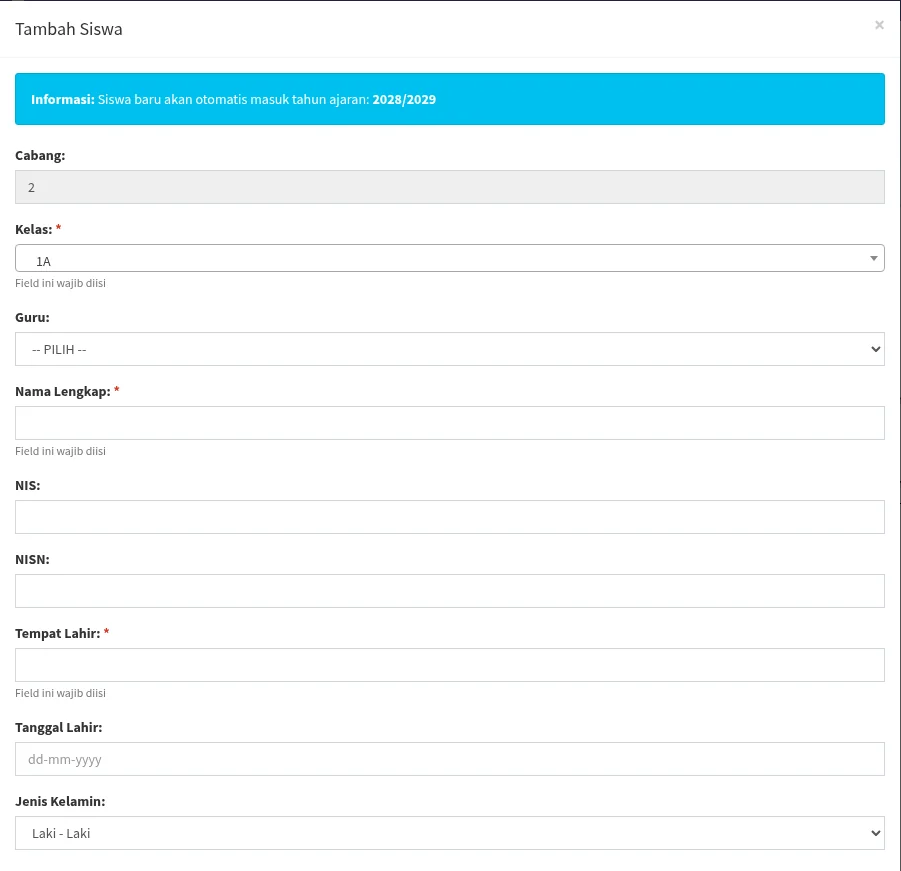Viewport: 901px width, 871px height.
Task: Click the 'Cabang:' label
Action: [40, 155]
